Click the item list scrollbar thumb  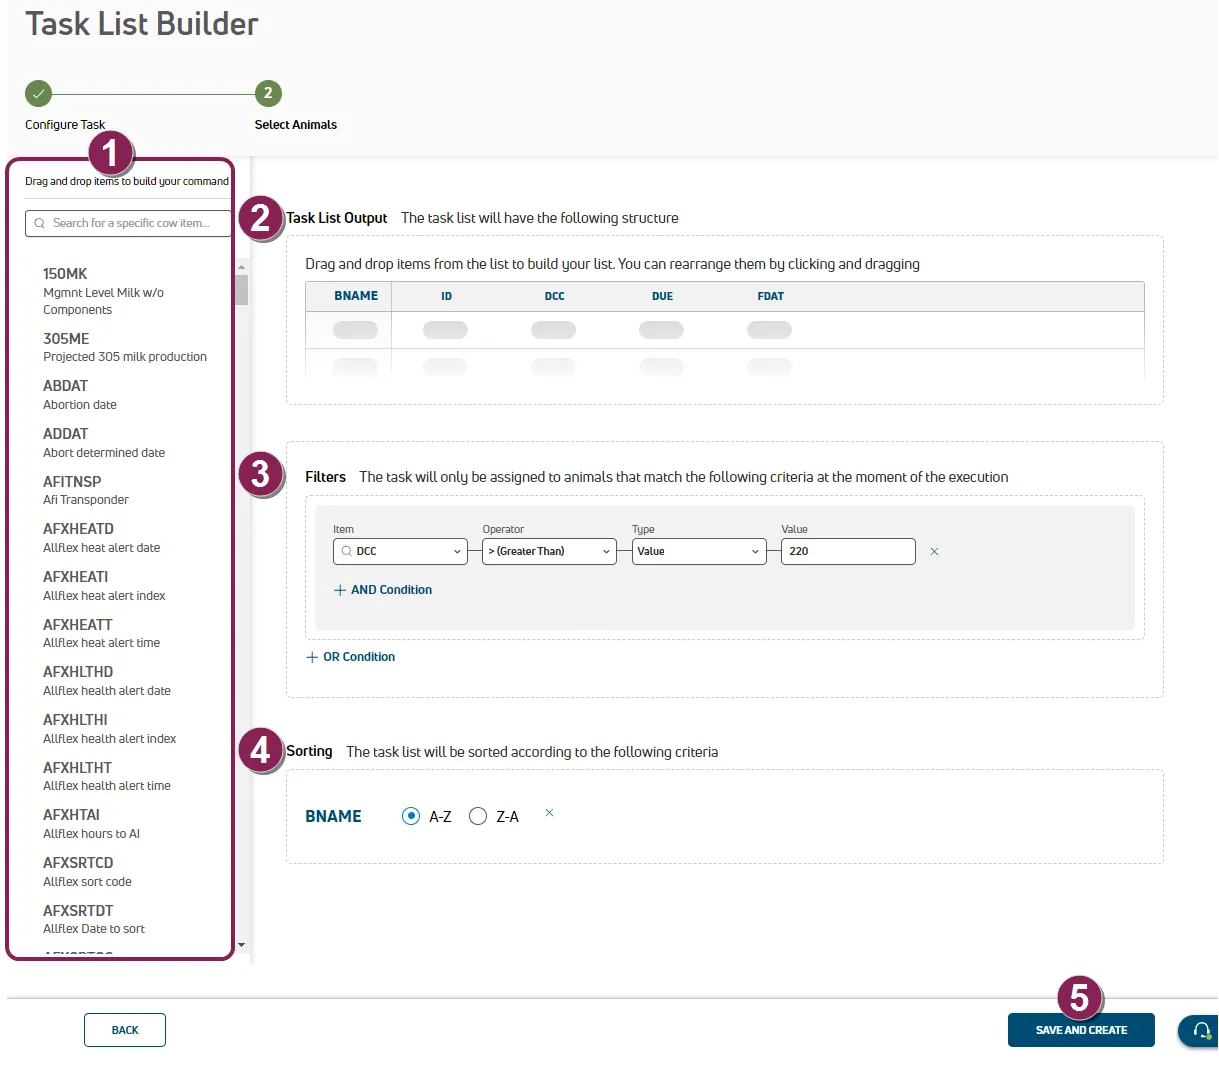[241, 290]
